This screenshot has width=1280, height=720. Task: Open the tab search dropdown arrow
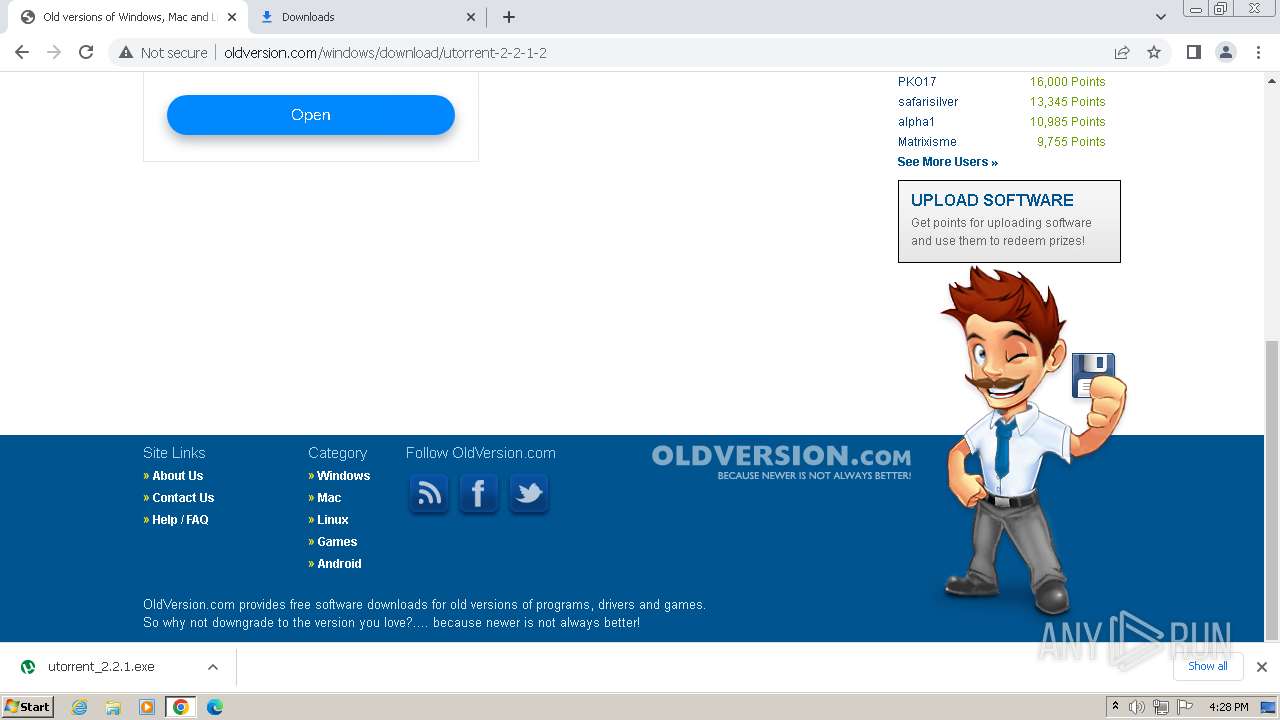[1161, 17]
